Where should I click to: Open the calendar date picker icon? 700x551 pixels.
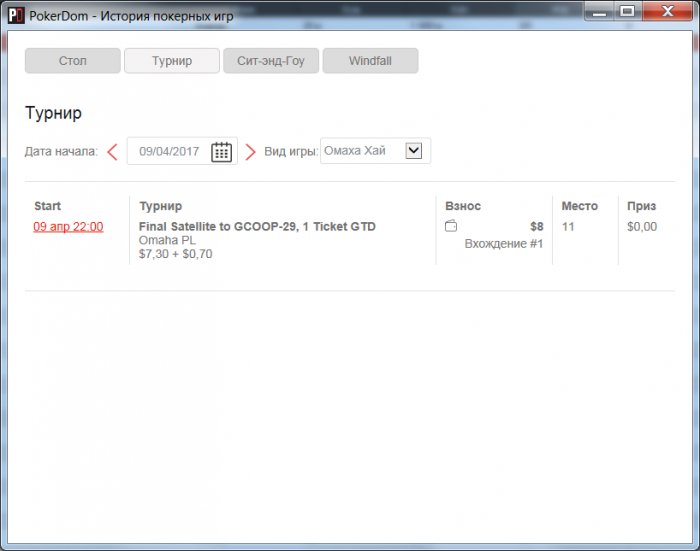221,152
